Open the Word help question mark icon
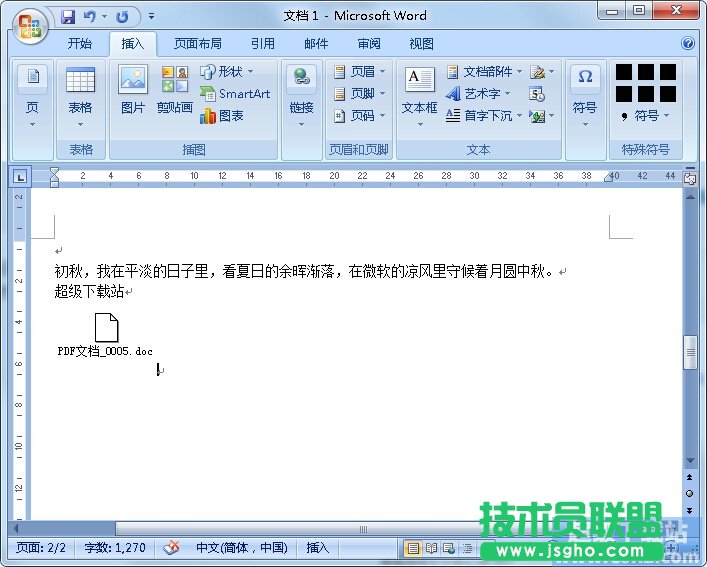 click(688, 44)
